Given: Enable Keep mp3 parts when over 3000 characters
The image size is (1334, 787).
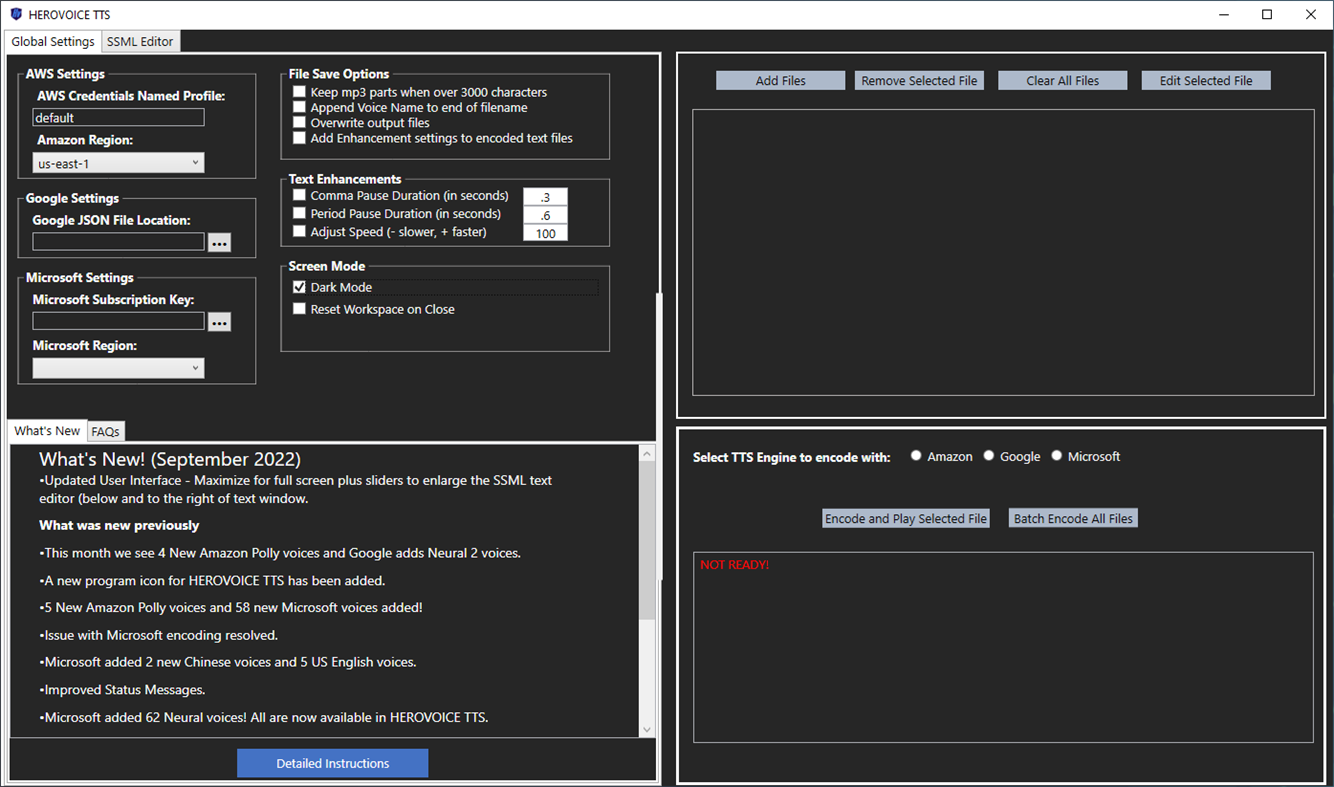Looking at the screenshot, I should coord(299,91).
